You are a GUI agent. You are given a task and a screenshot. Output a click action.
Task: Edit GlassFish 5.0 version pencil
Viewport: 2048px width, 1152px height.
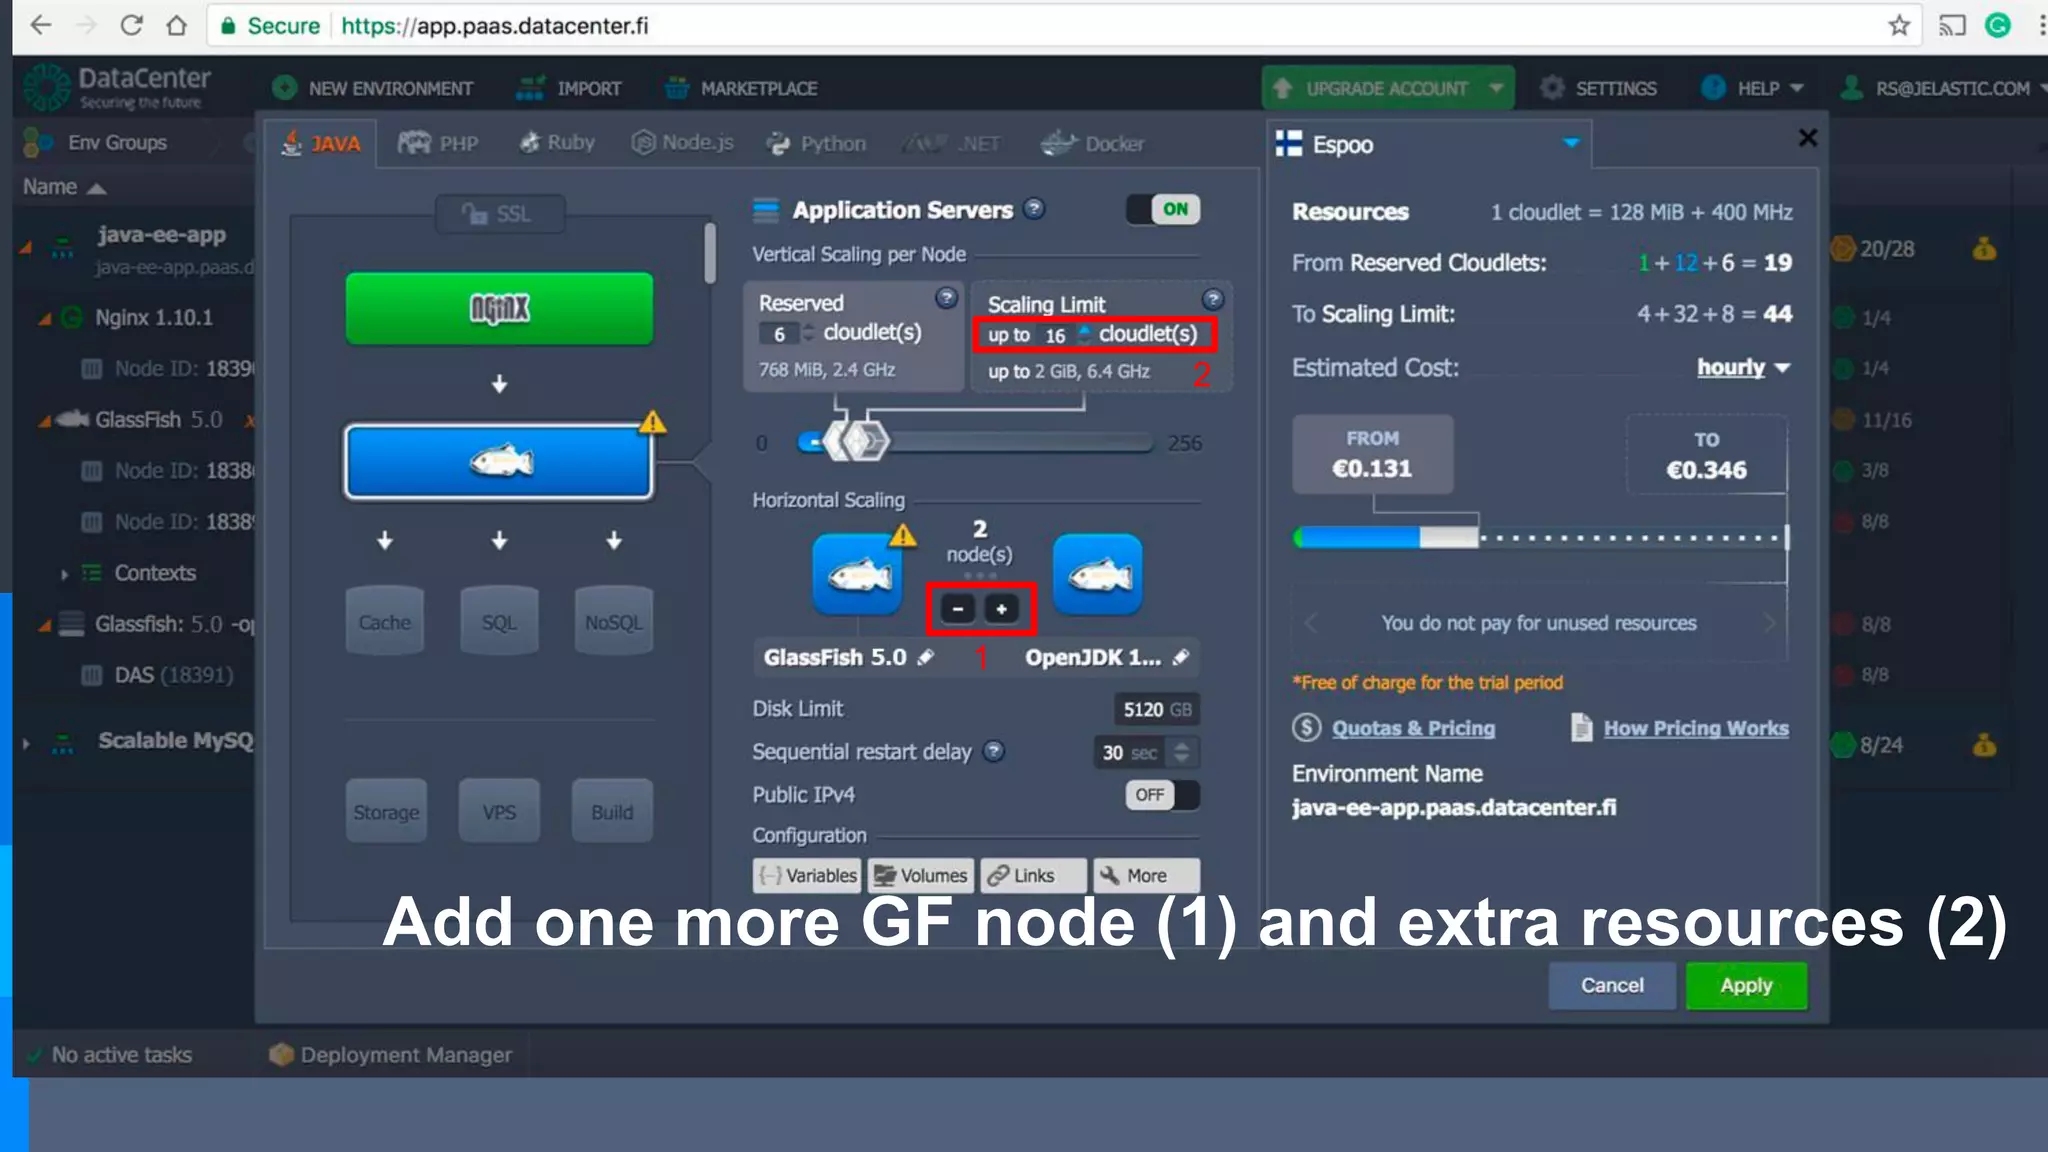point(926,657)
